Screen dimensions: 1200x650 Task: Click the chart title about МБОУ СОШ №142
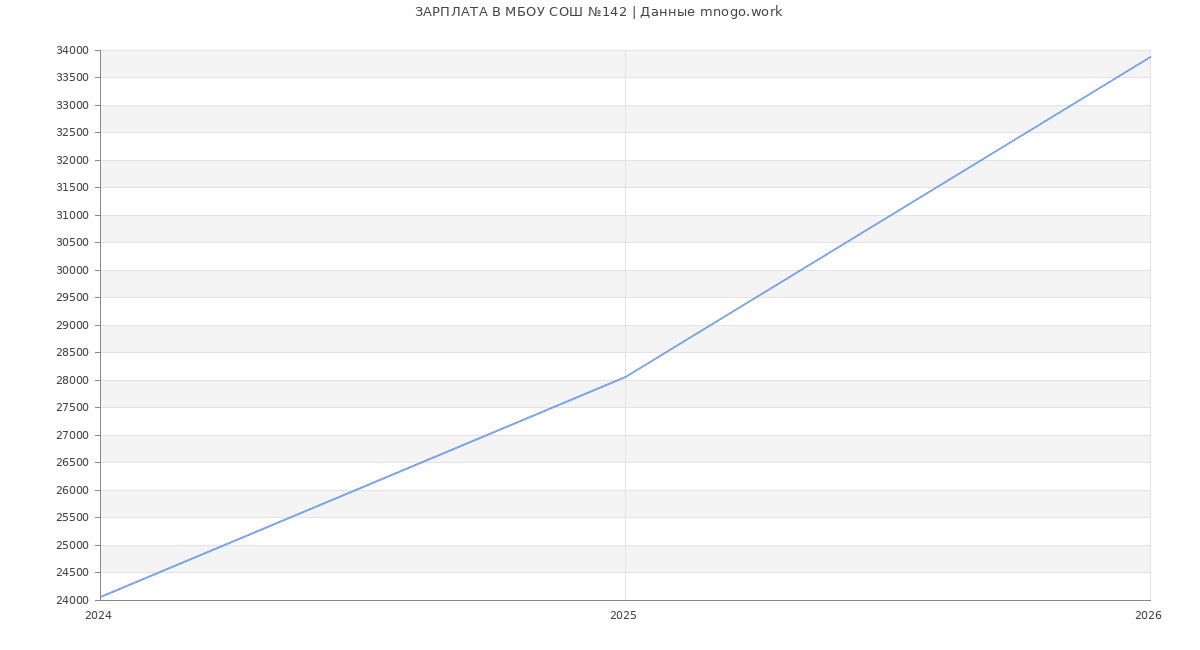pos(598,12)
